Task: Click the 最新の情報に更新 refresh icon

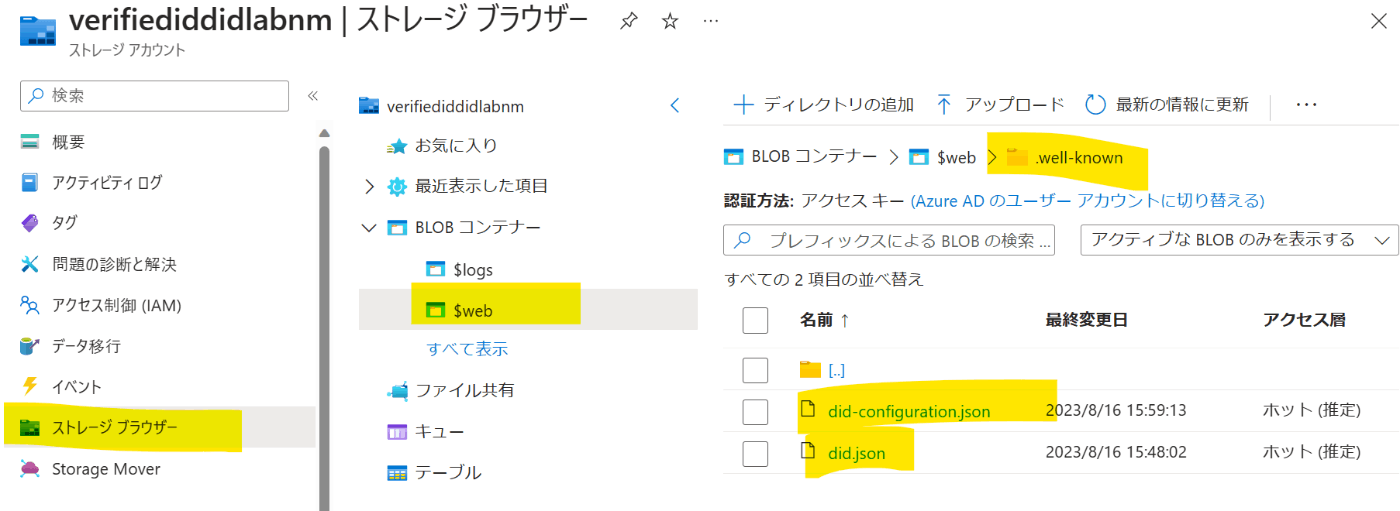Action: tap(1095, 104)
